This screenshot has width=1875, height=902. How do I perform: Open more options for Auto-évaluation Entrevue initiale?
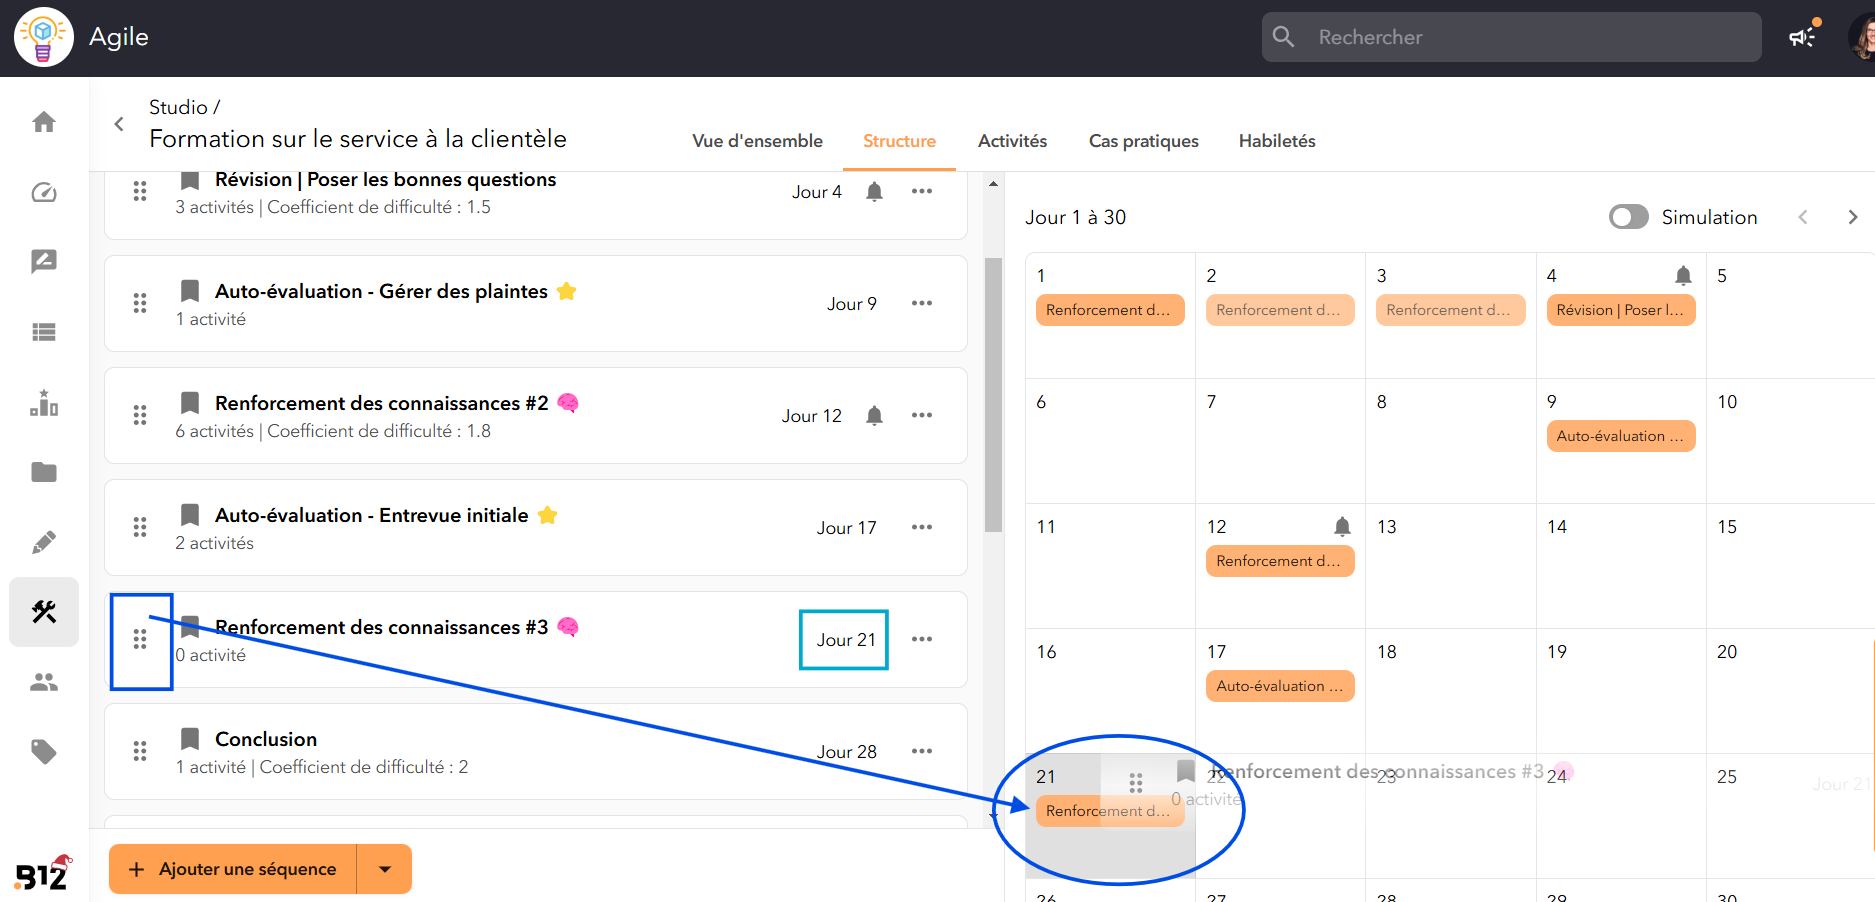point(922,527)
